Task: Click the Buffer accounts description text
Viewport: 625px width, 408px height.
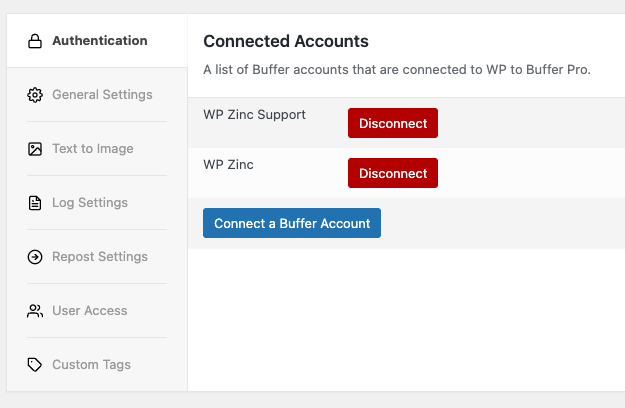Action: click(x=397, y=70)
